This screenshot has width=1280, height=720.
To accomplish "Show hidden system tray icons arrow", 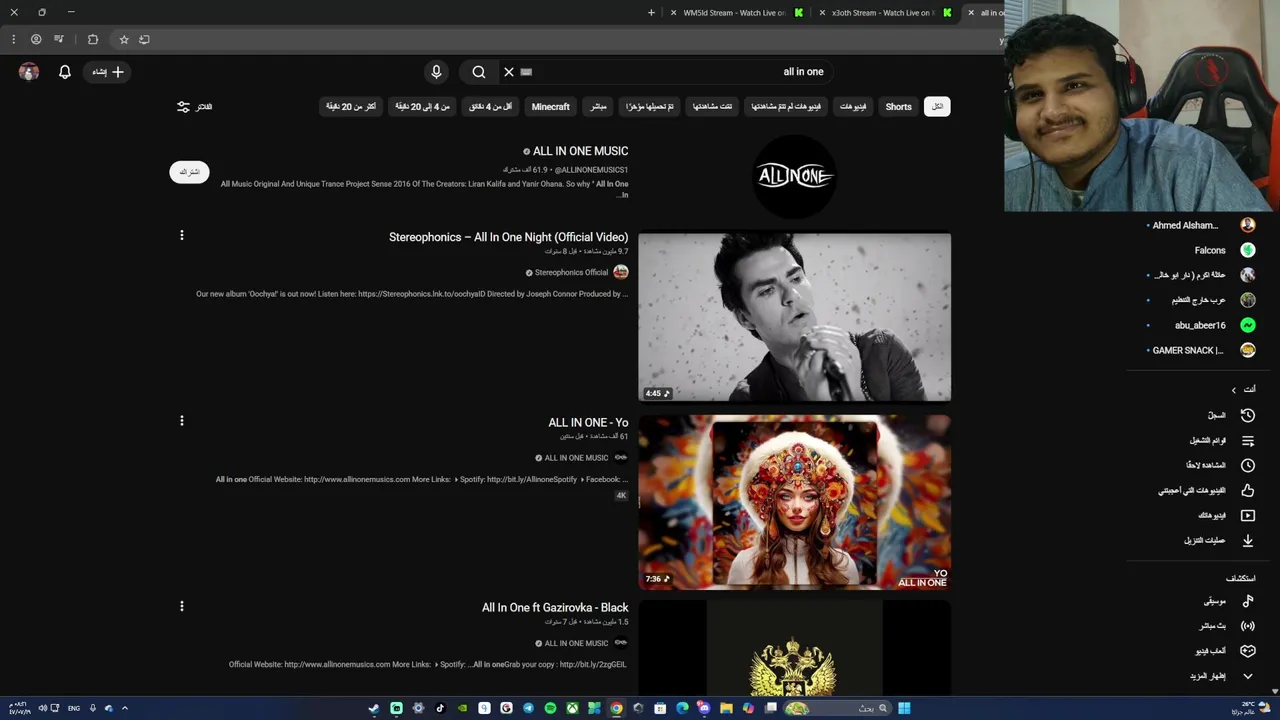I will [x=124, y=708].
